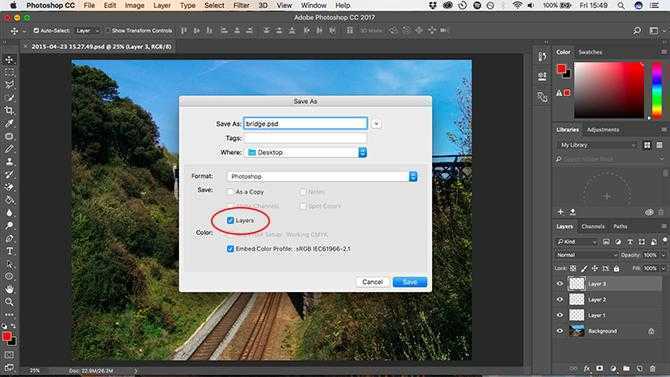Select the Crop tool in the toolbar
This screenshot has width=670, height=377.
tap(9, 111)
